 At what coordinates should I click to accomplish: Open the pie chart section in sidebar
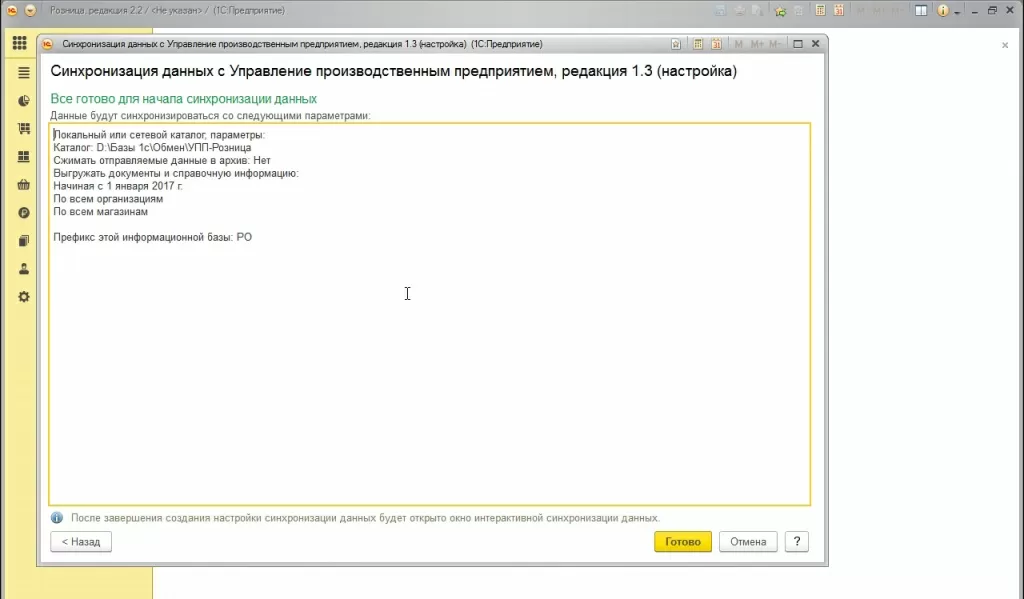24,101
